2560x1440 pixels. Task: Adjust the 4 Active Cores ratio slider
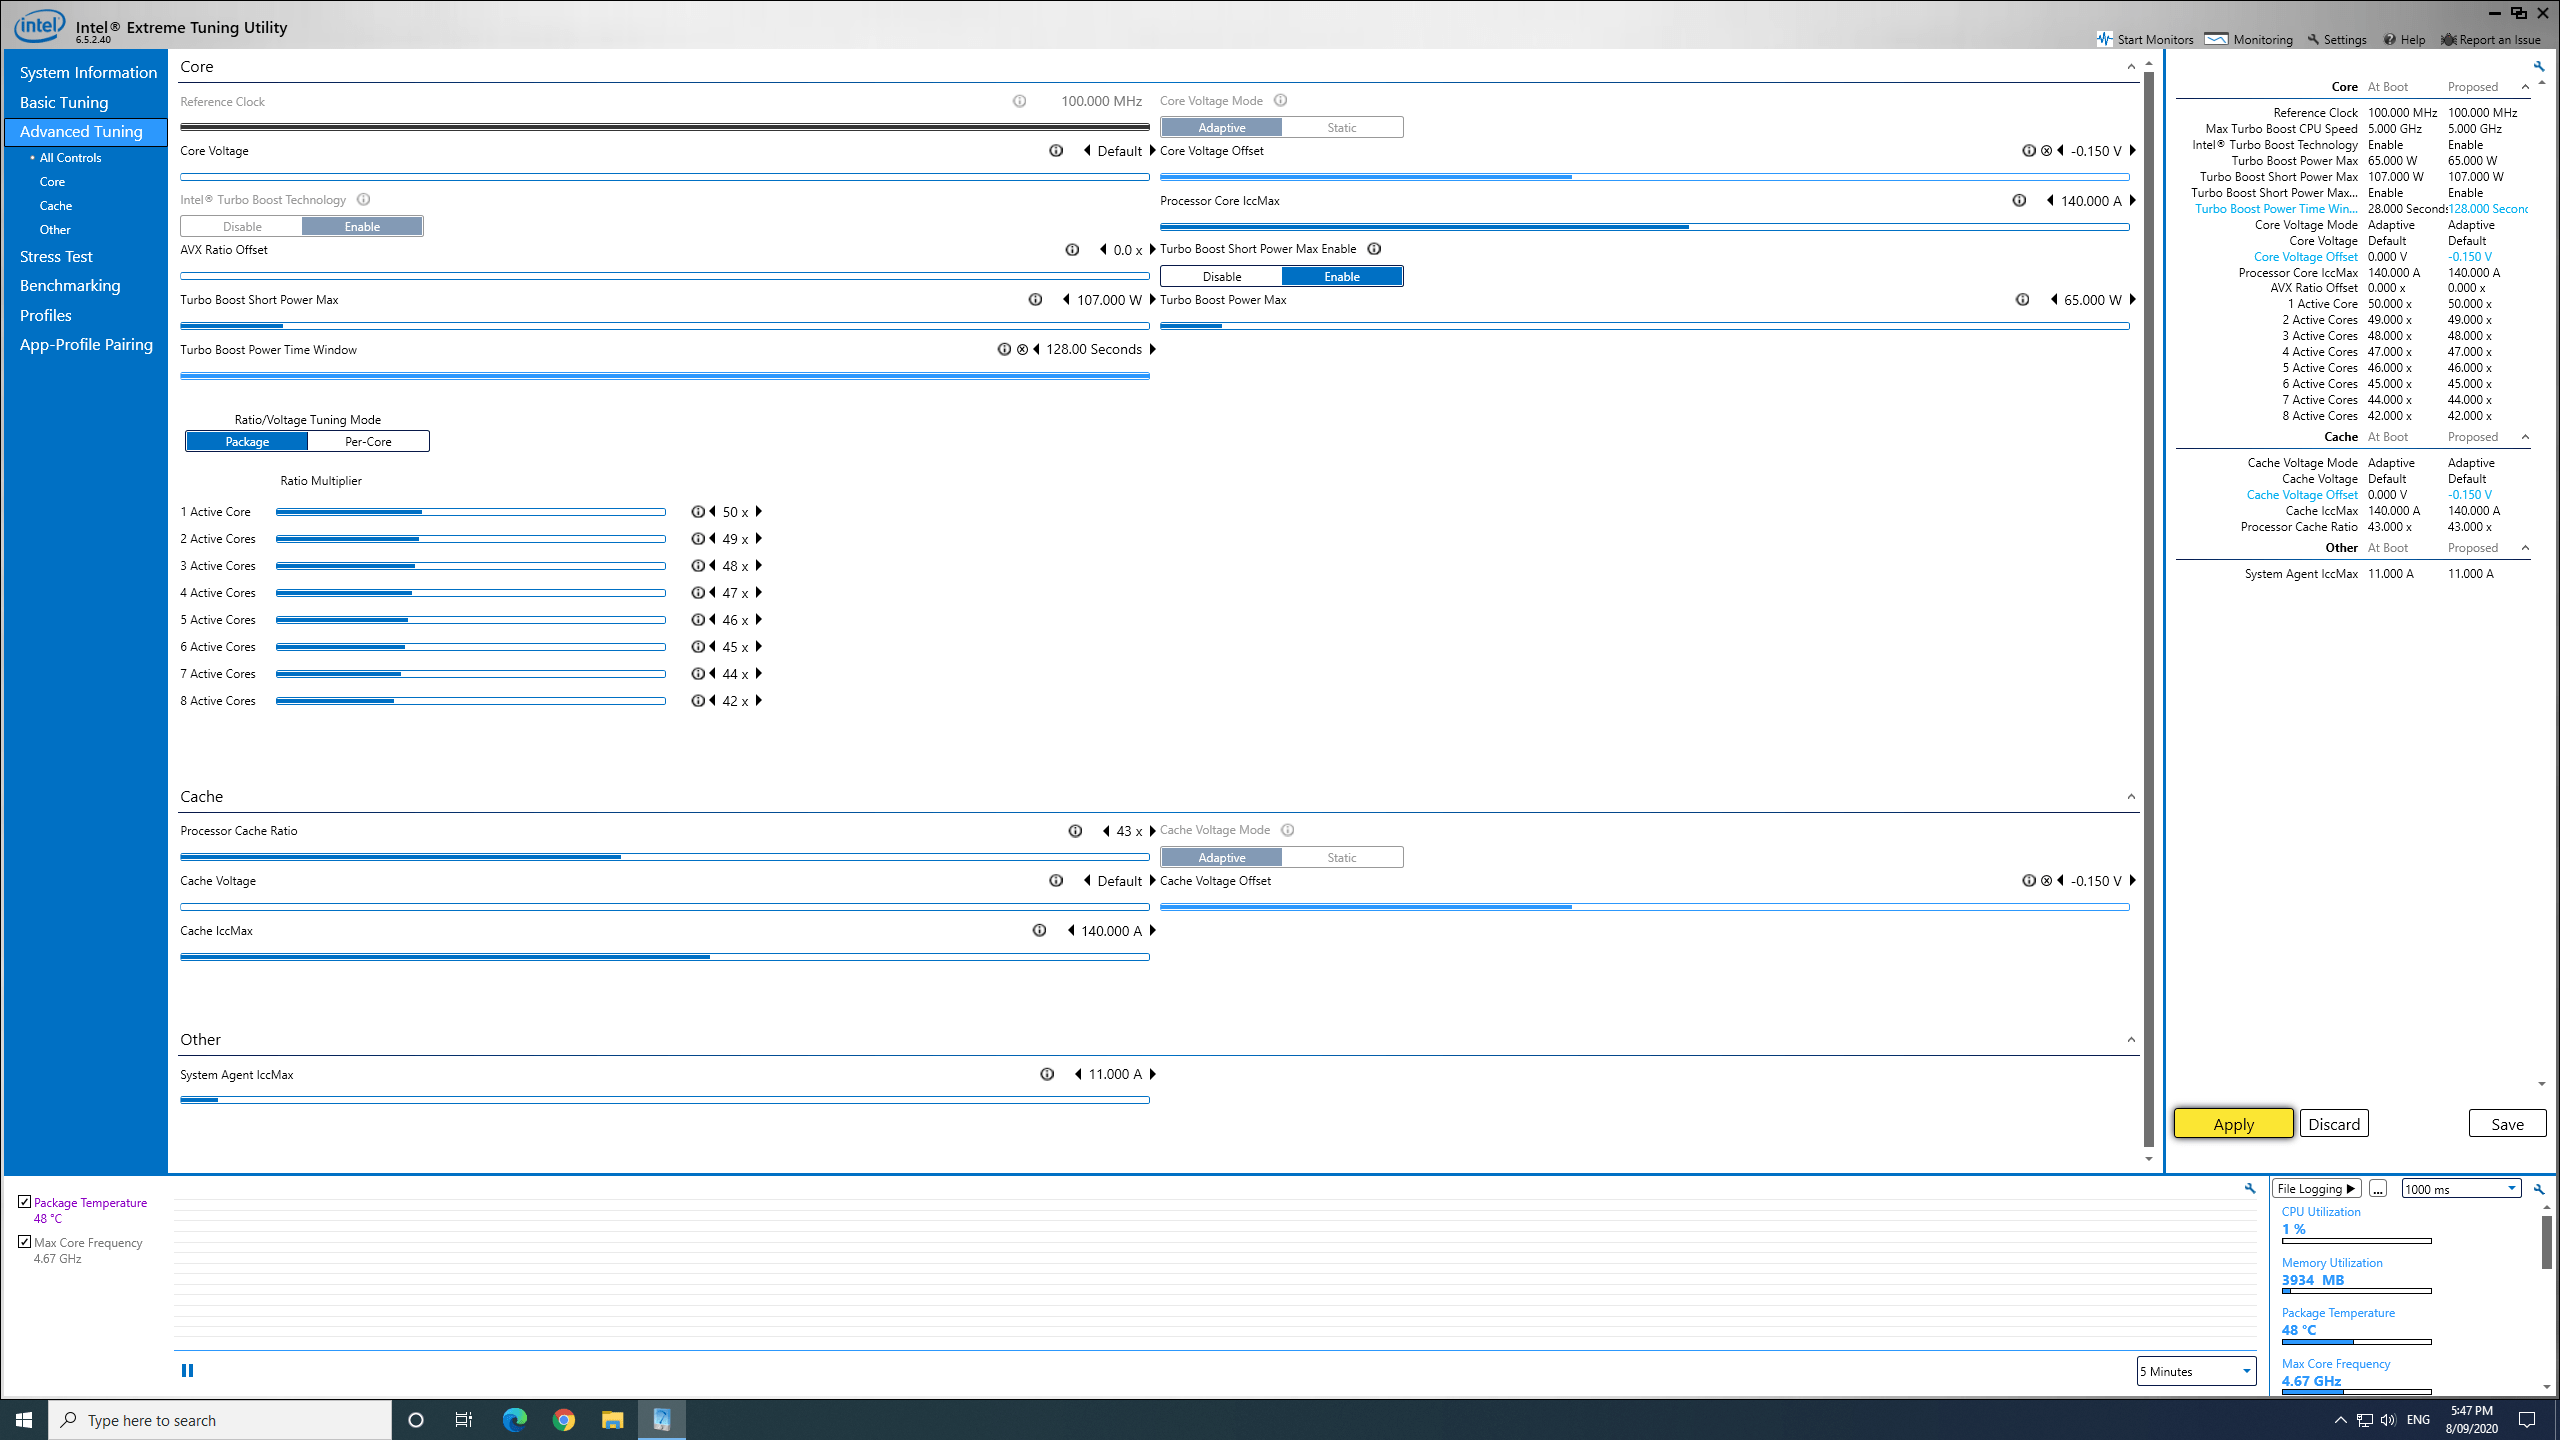click(470, 593)
